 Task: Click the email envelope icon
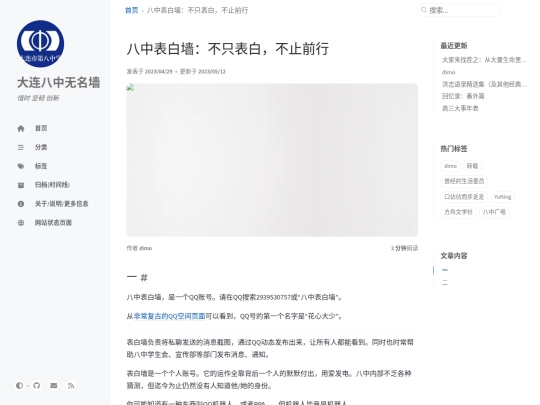coord(54,385)
